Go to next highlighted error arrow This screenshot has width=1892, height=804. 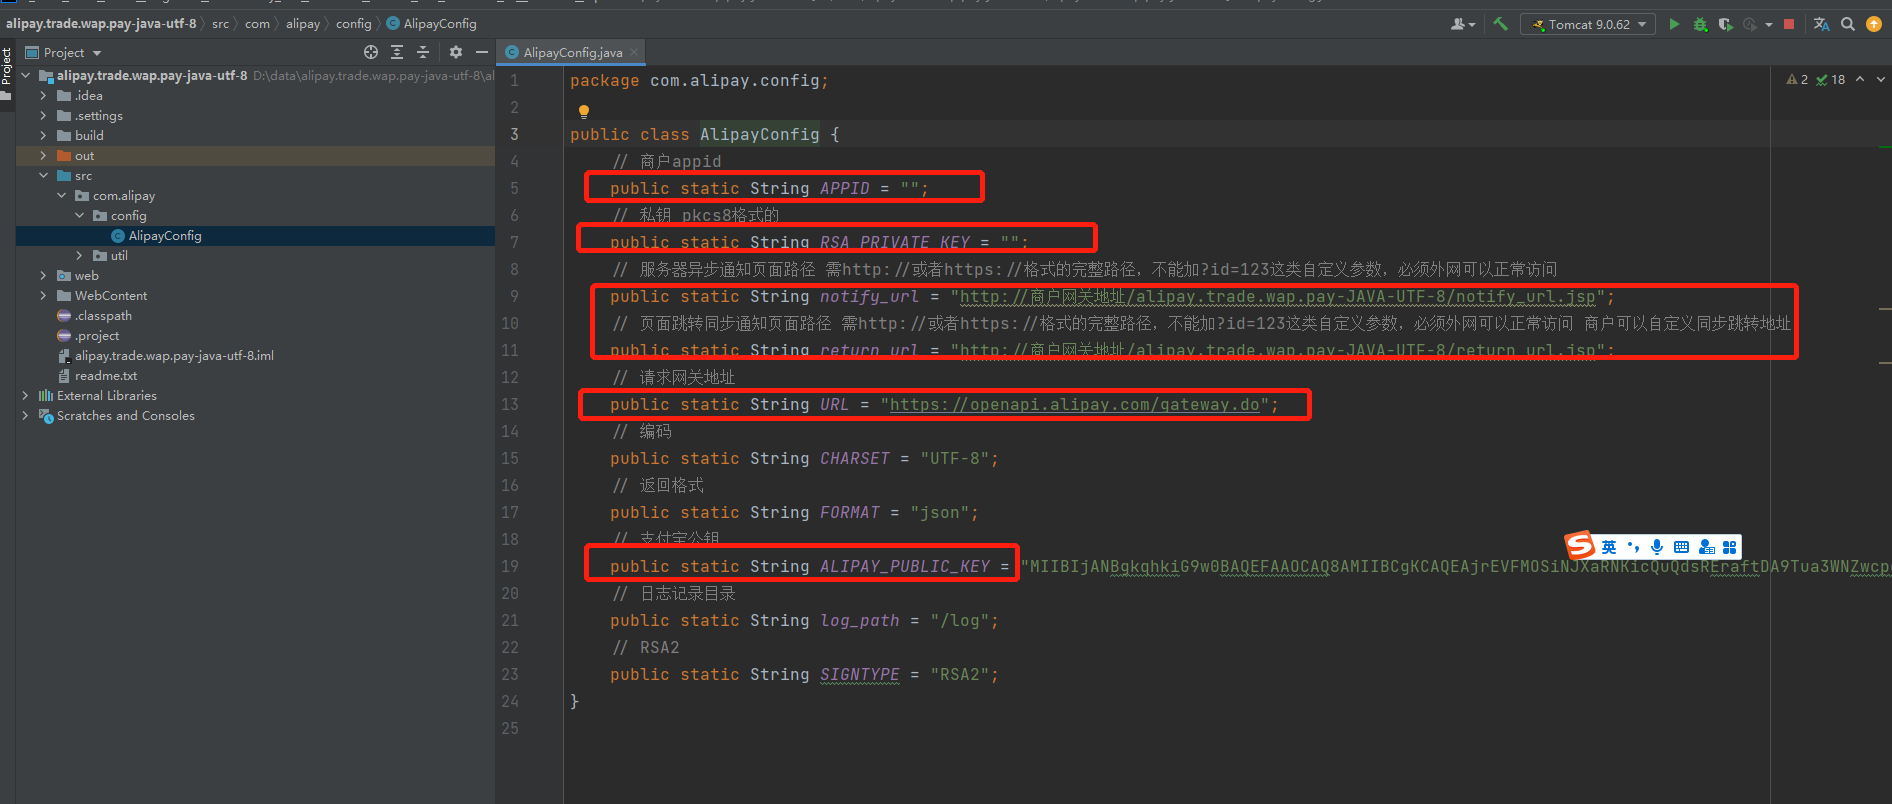pyautogui.click(x=1881, y=79)
